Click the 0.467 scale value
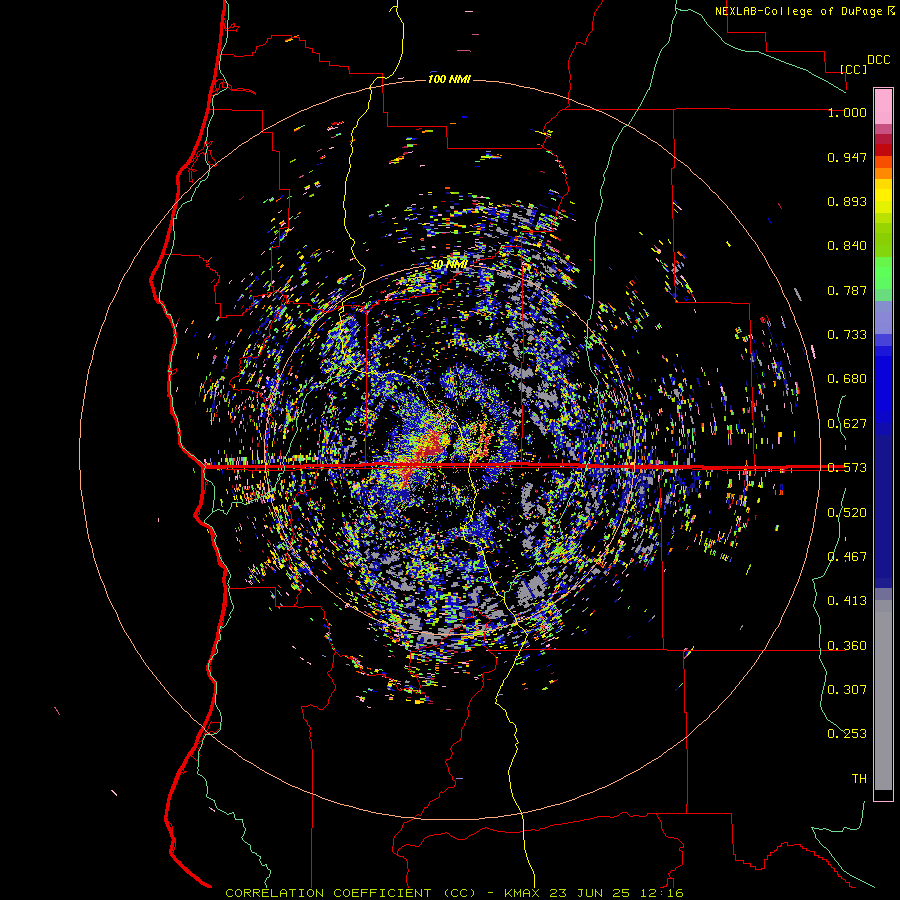This screenshot has width=900, height=900. 847,557
